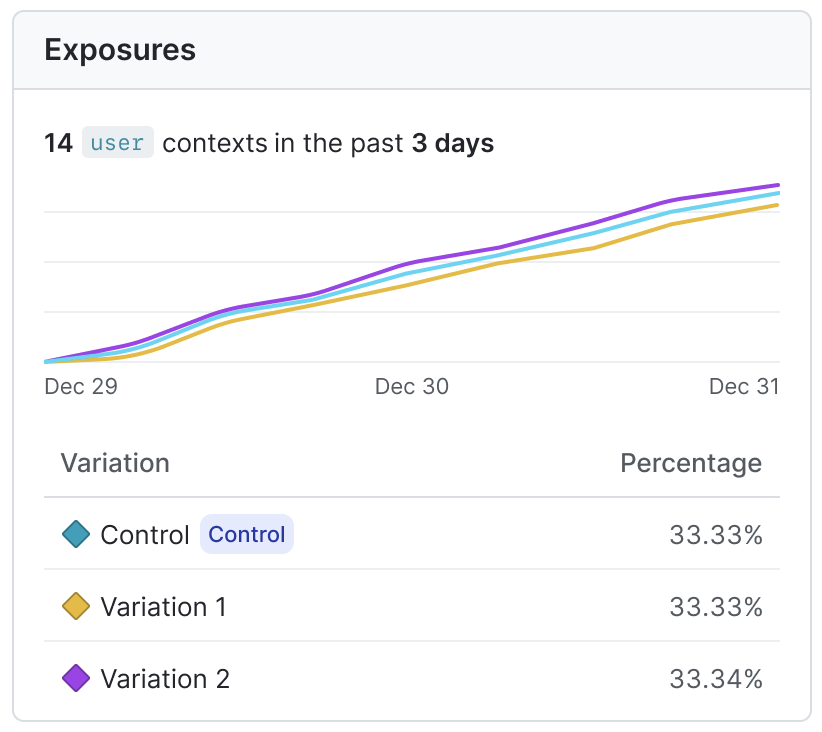
Task: Click the 33.34% percentage value
Action: [x=716, y=679]
